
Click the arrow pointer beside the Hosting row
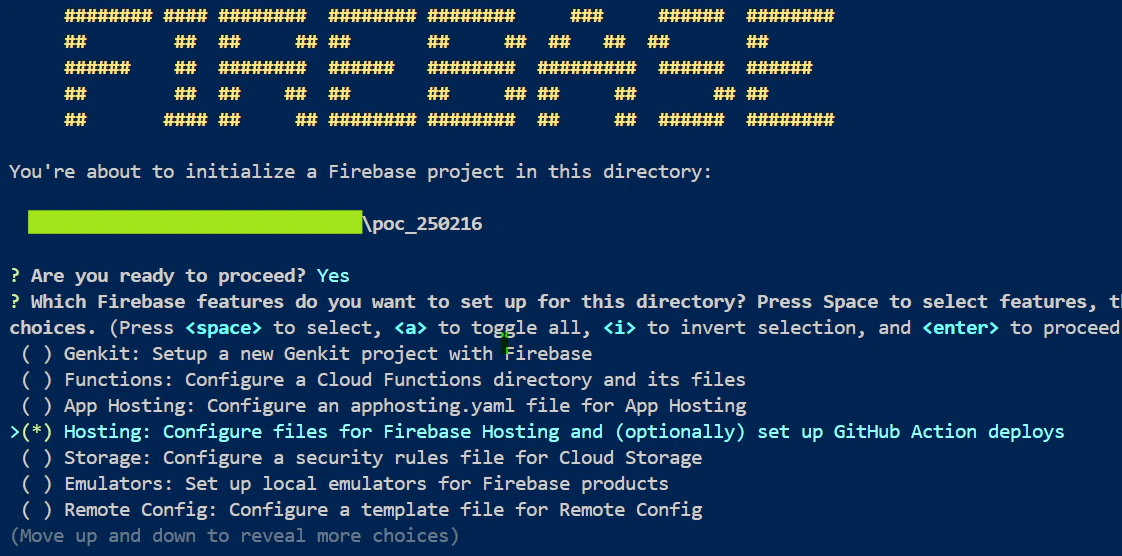pos(15,431)
